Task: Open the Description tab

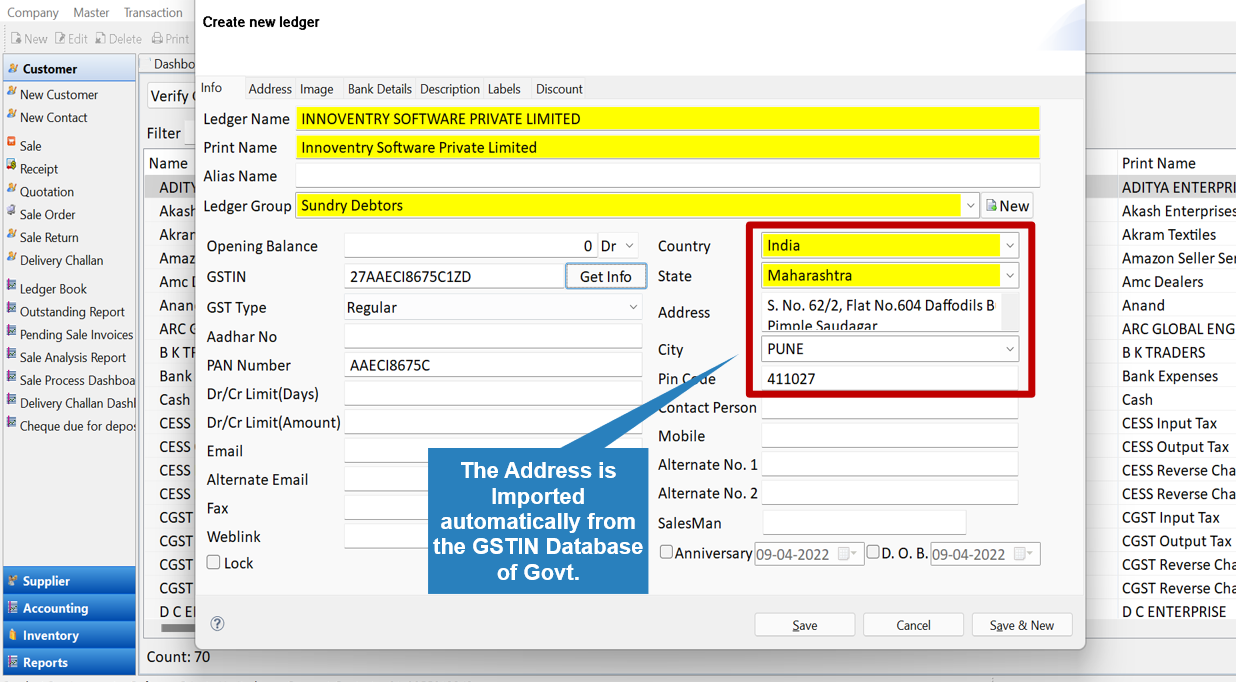Action: click(x=450, y=89)
